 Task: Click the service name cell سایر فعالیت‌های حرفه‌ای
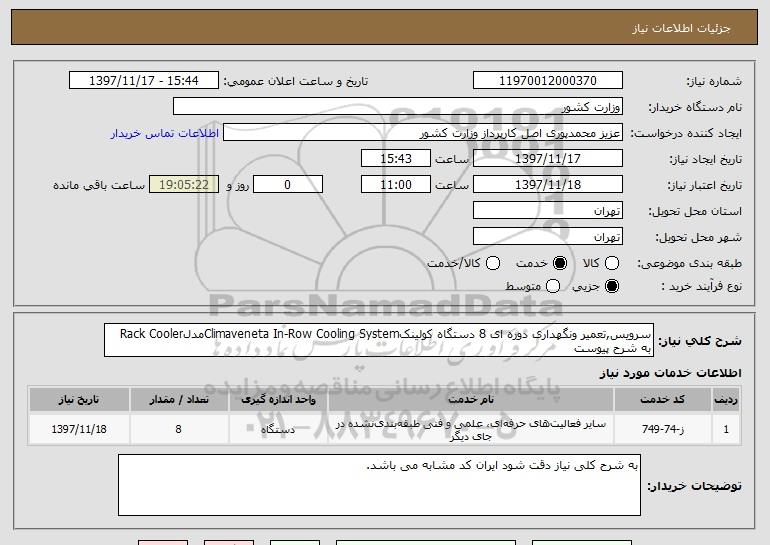coord(470,430)
